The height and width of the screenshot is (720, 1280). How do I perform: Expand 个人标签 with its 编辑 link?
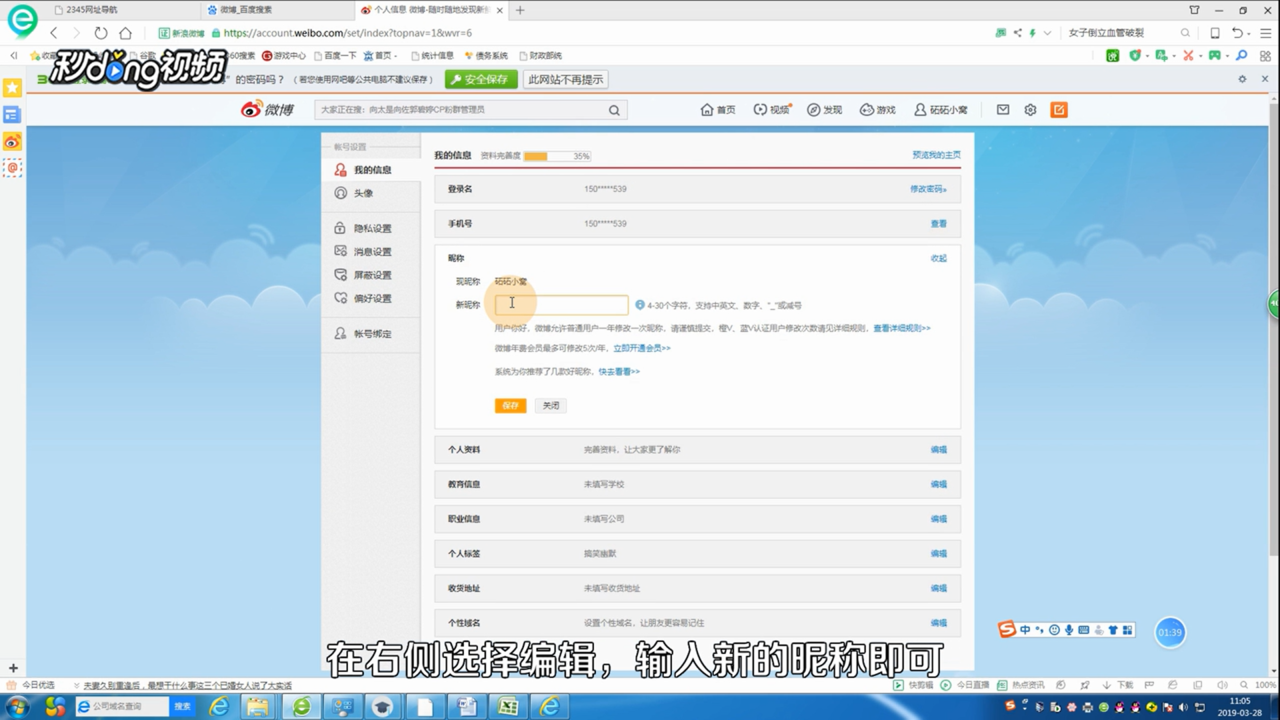click(939, 553)
